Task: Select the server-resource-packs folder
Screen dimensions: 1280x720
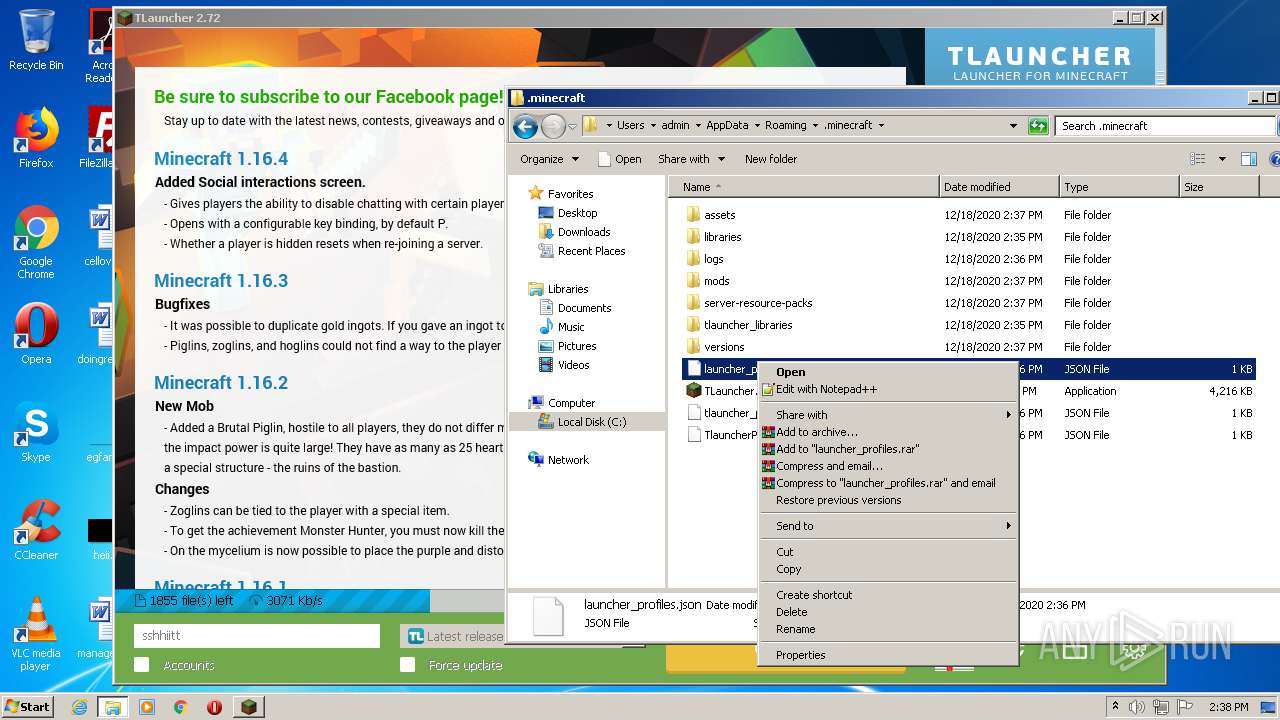Action: click(x=758, y=303)
